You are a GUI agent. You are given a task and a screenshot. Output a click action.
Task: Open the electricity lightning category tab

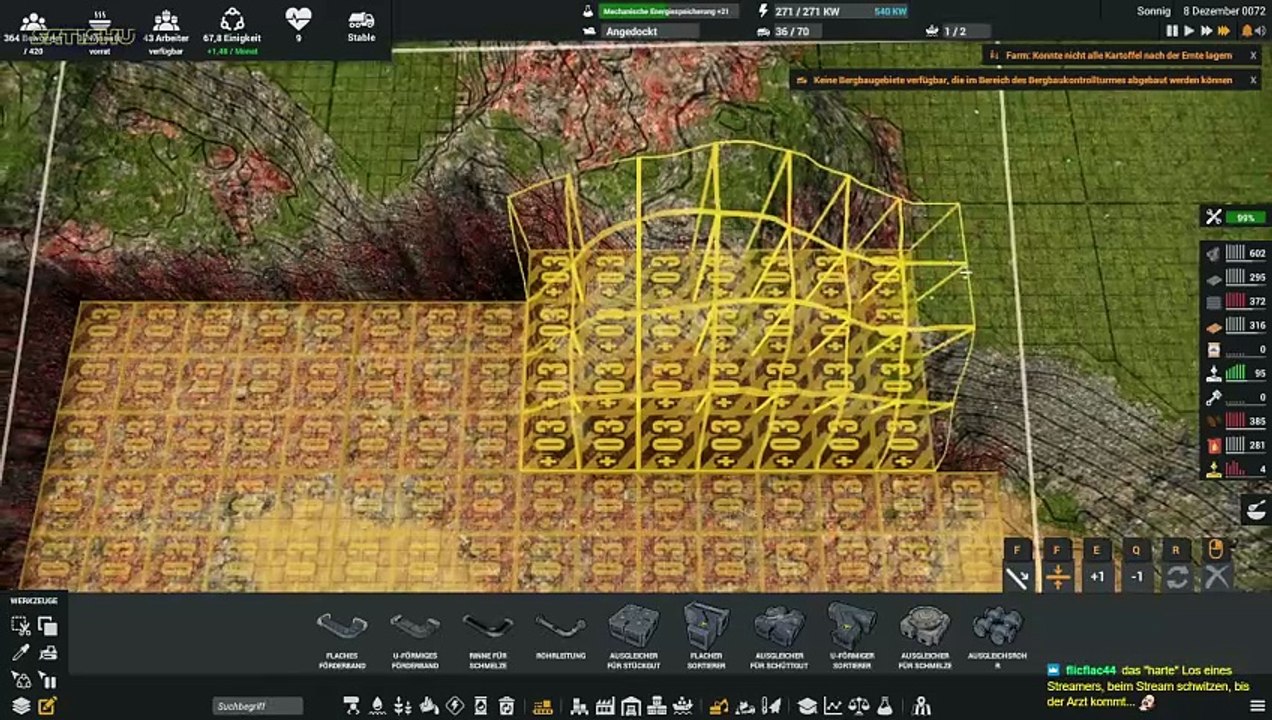coord(455,706)
